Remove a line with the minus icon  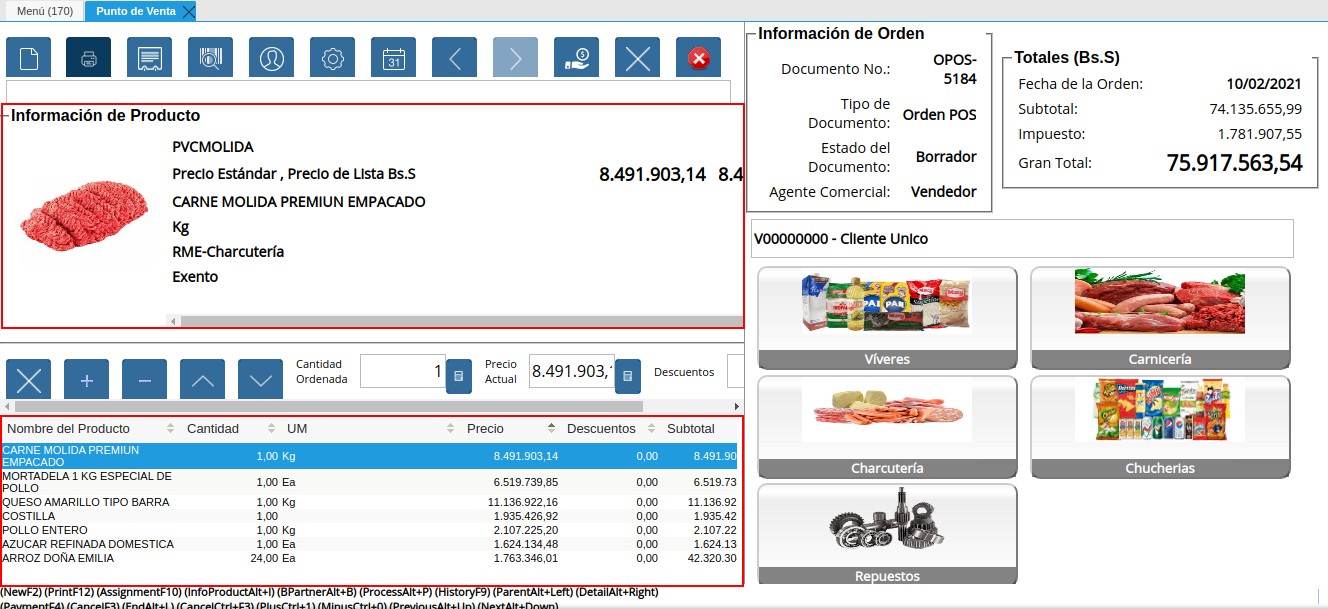click(x=144, y=379)
